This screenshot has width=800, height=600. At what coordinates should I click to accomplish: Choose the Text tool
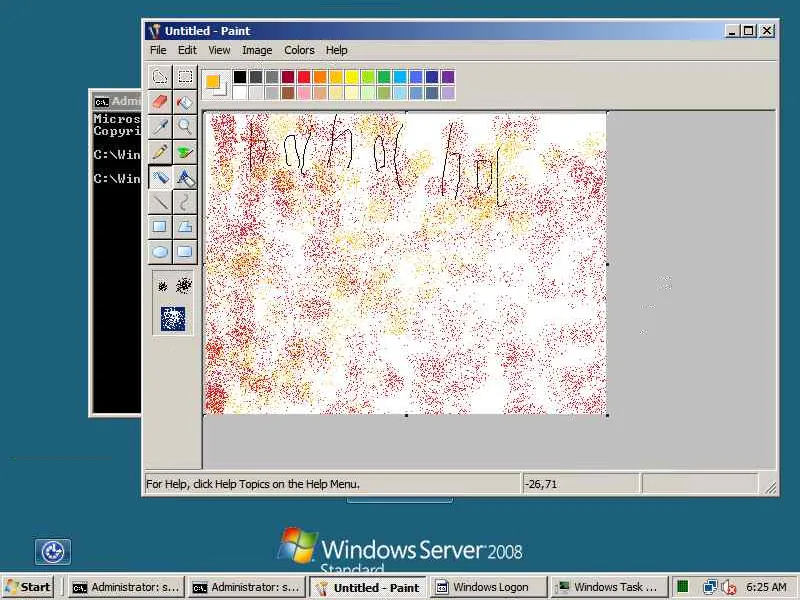[185, 178]
